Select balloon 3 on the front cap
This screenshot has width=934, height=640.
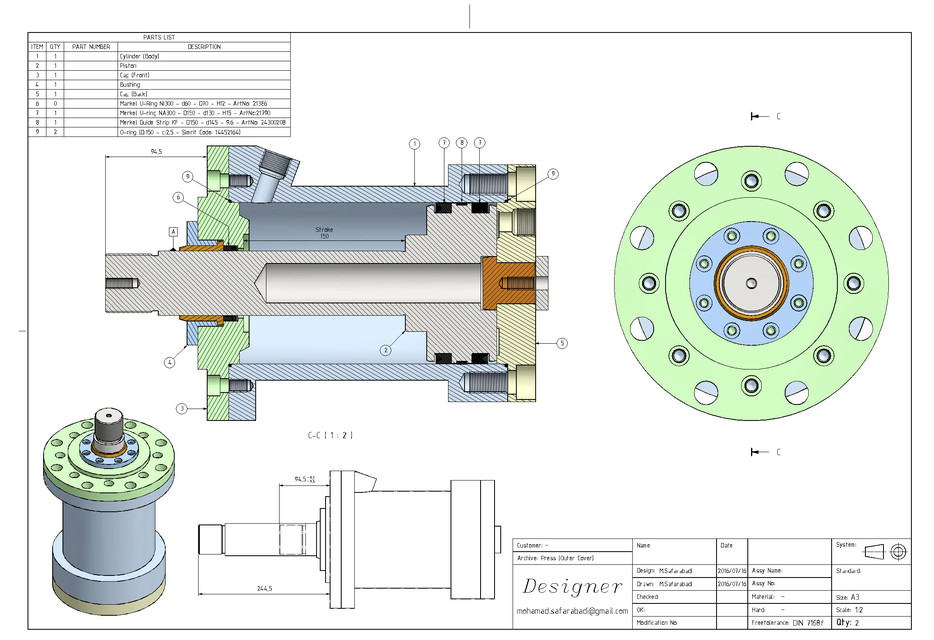click(x=181, y=408)
